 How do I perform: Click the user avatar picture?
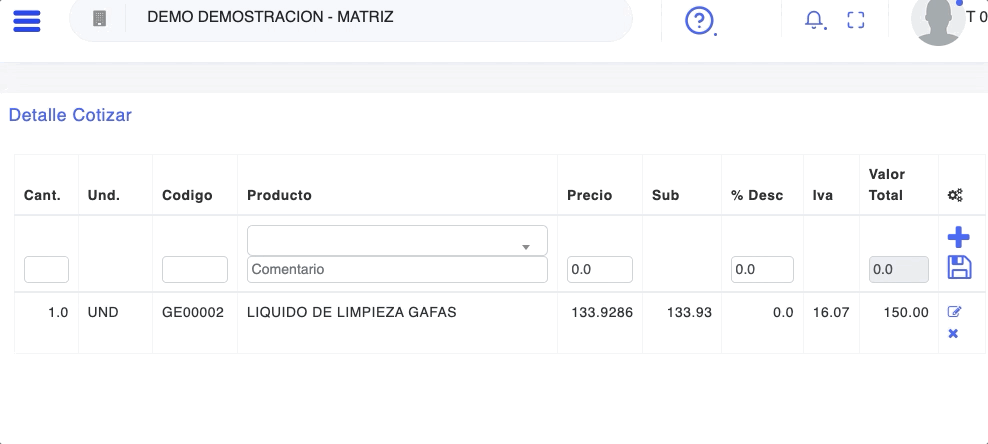(937, 20)
